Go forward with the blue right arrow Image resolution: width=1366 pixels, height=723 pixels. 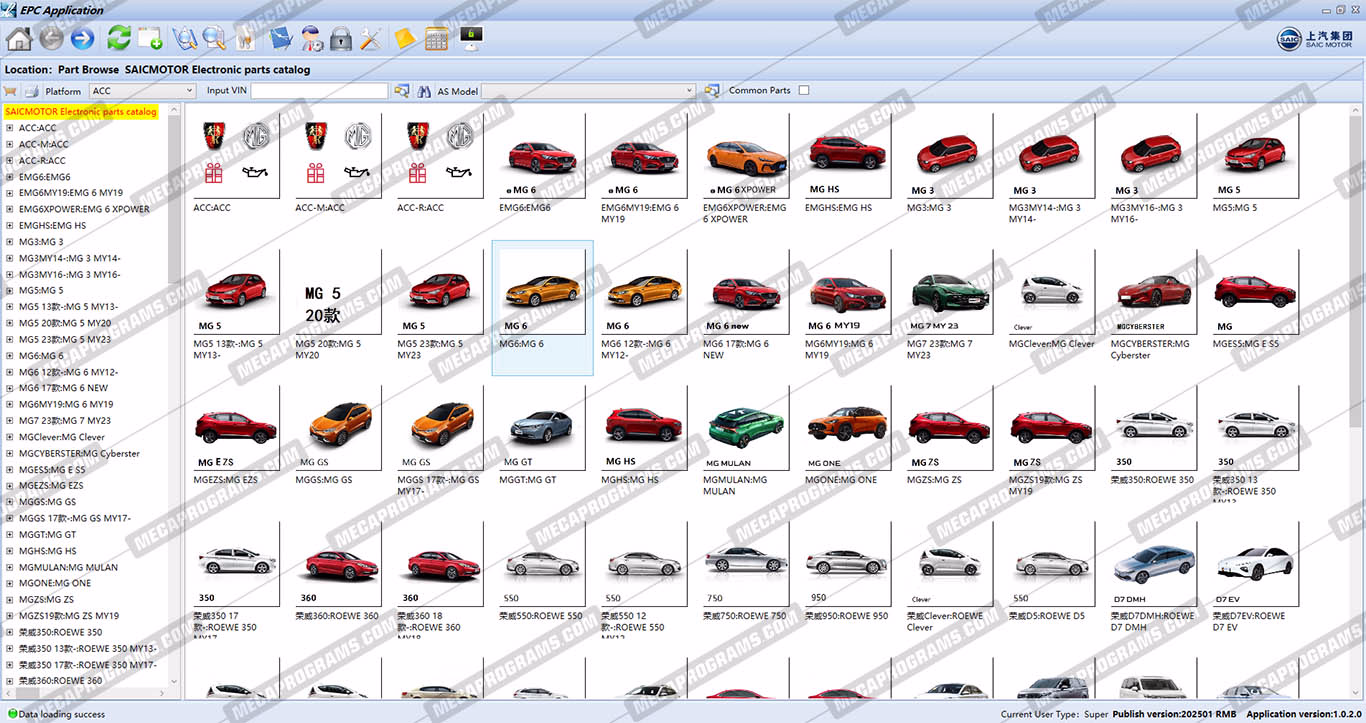[x=82, y=39]
